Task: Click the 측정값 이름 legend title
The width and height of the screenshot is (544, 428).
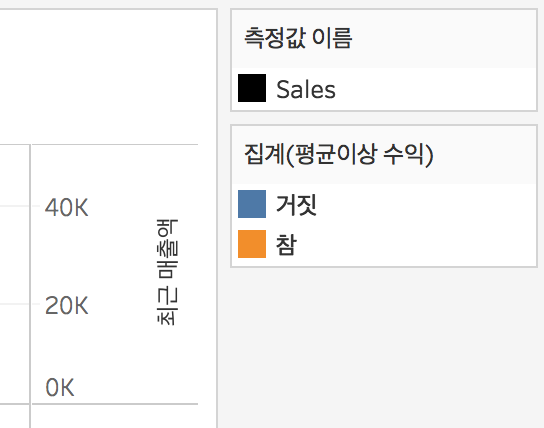Action: [x=298, y=38]
